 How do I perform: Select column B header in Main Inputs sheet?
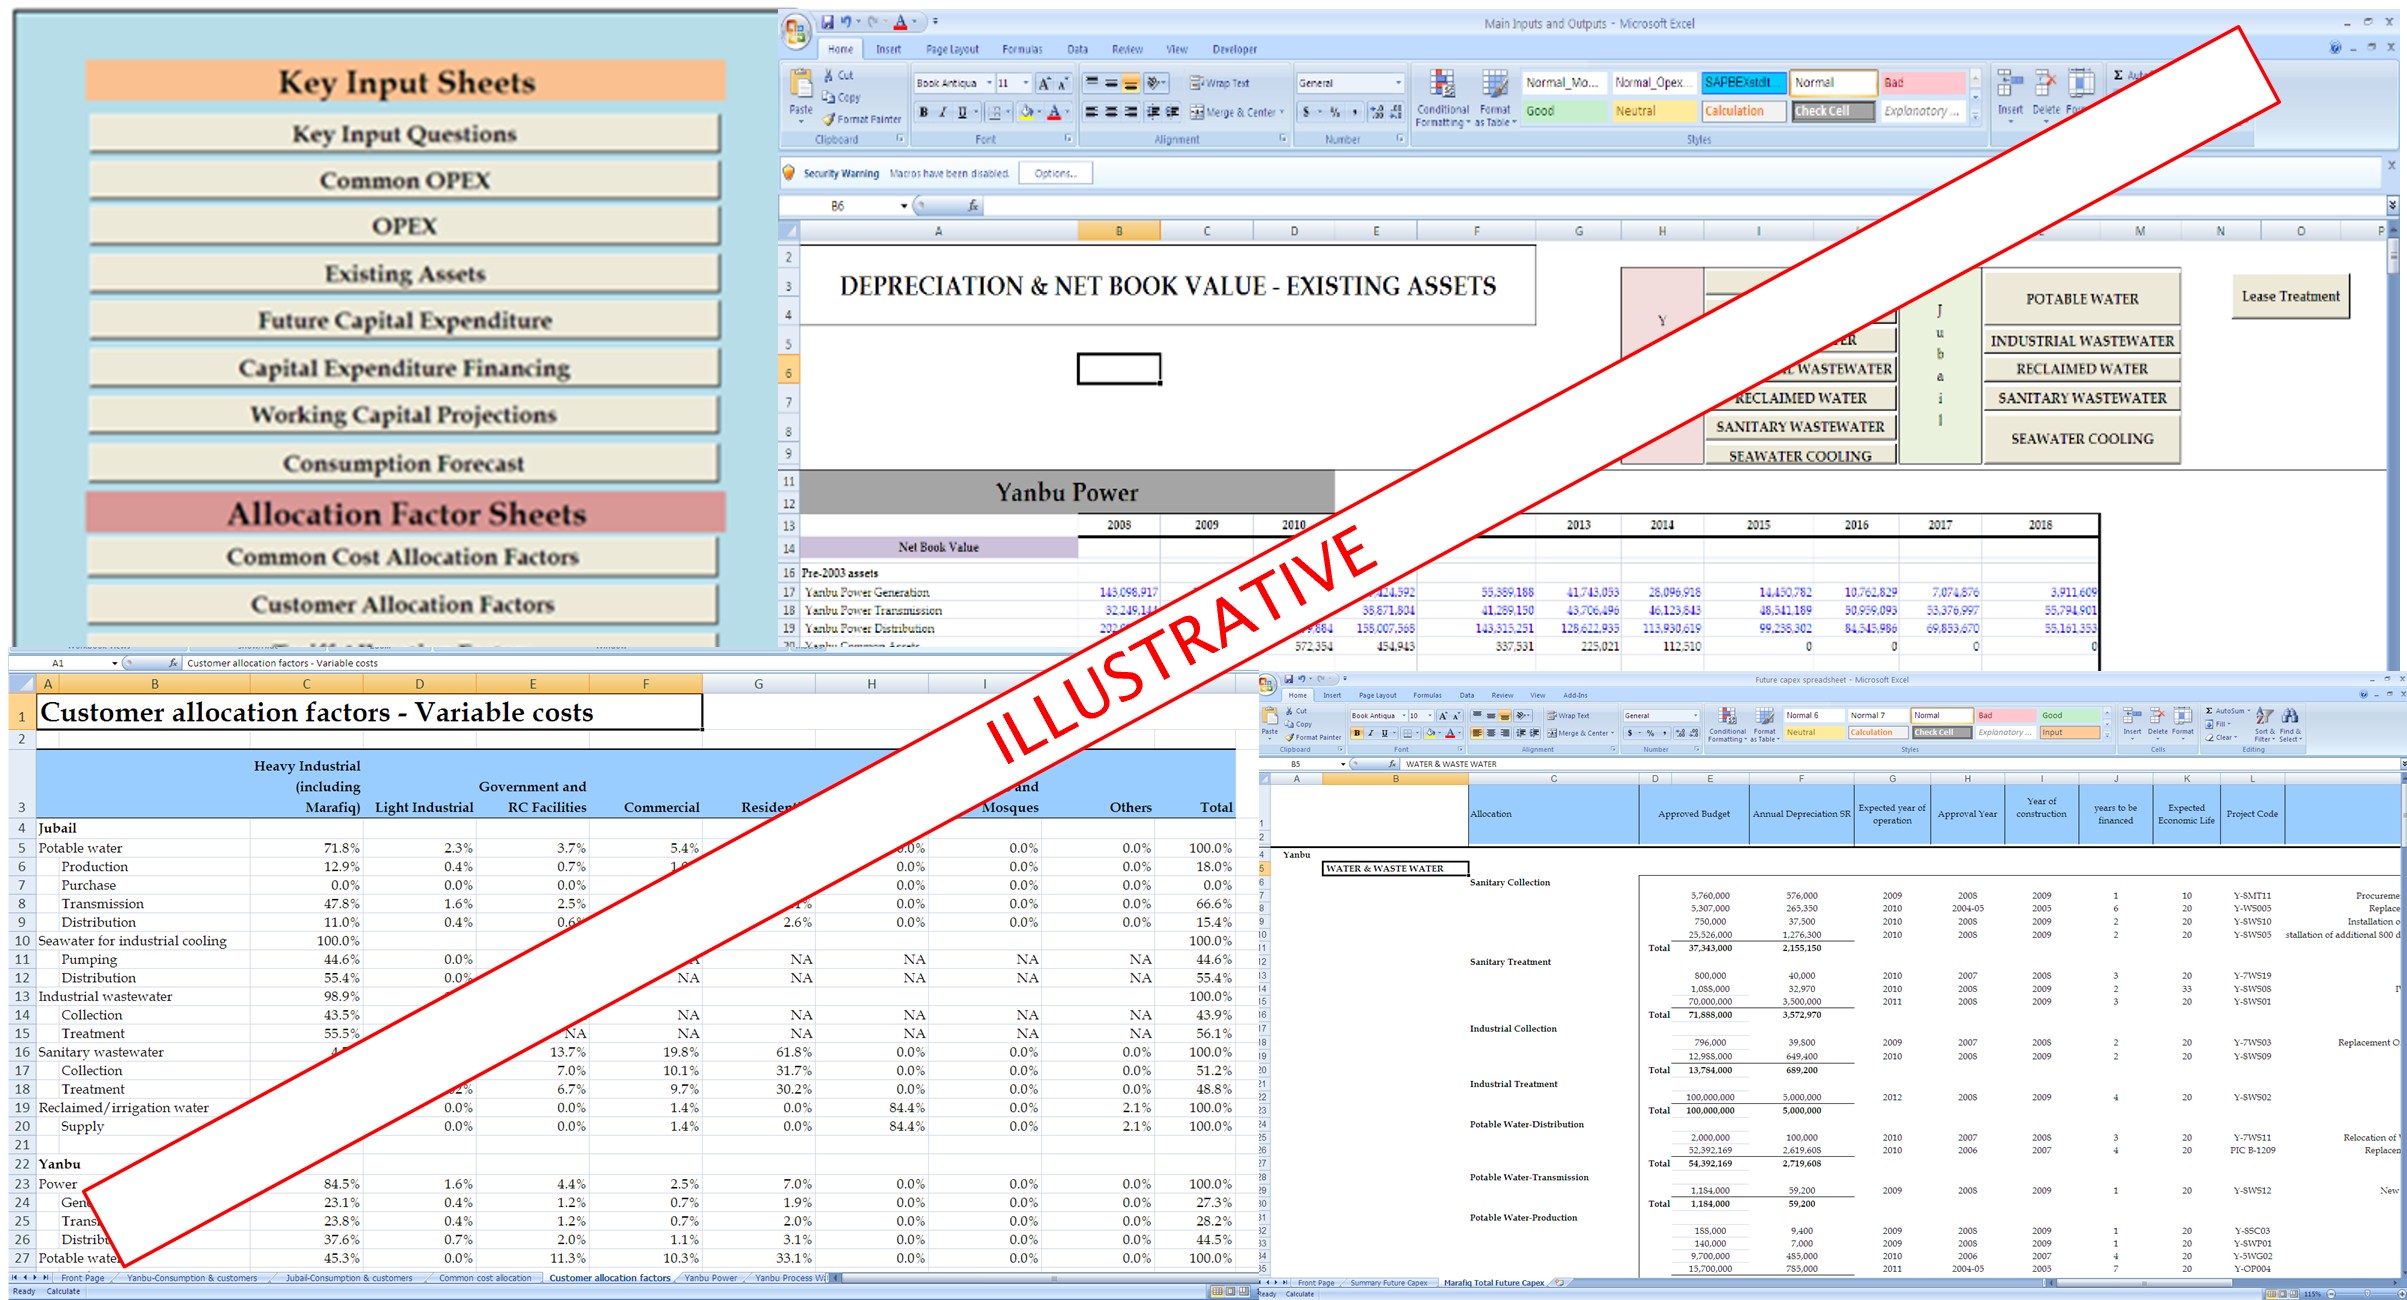click(1119, 231)
